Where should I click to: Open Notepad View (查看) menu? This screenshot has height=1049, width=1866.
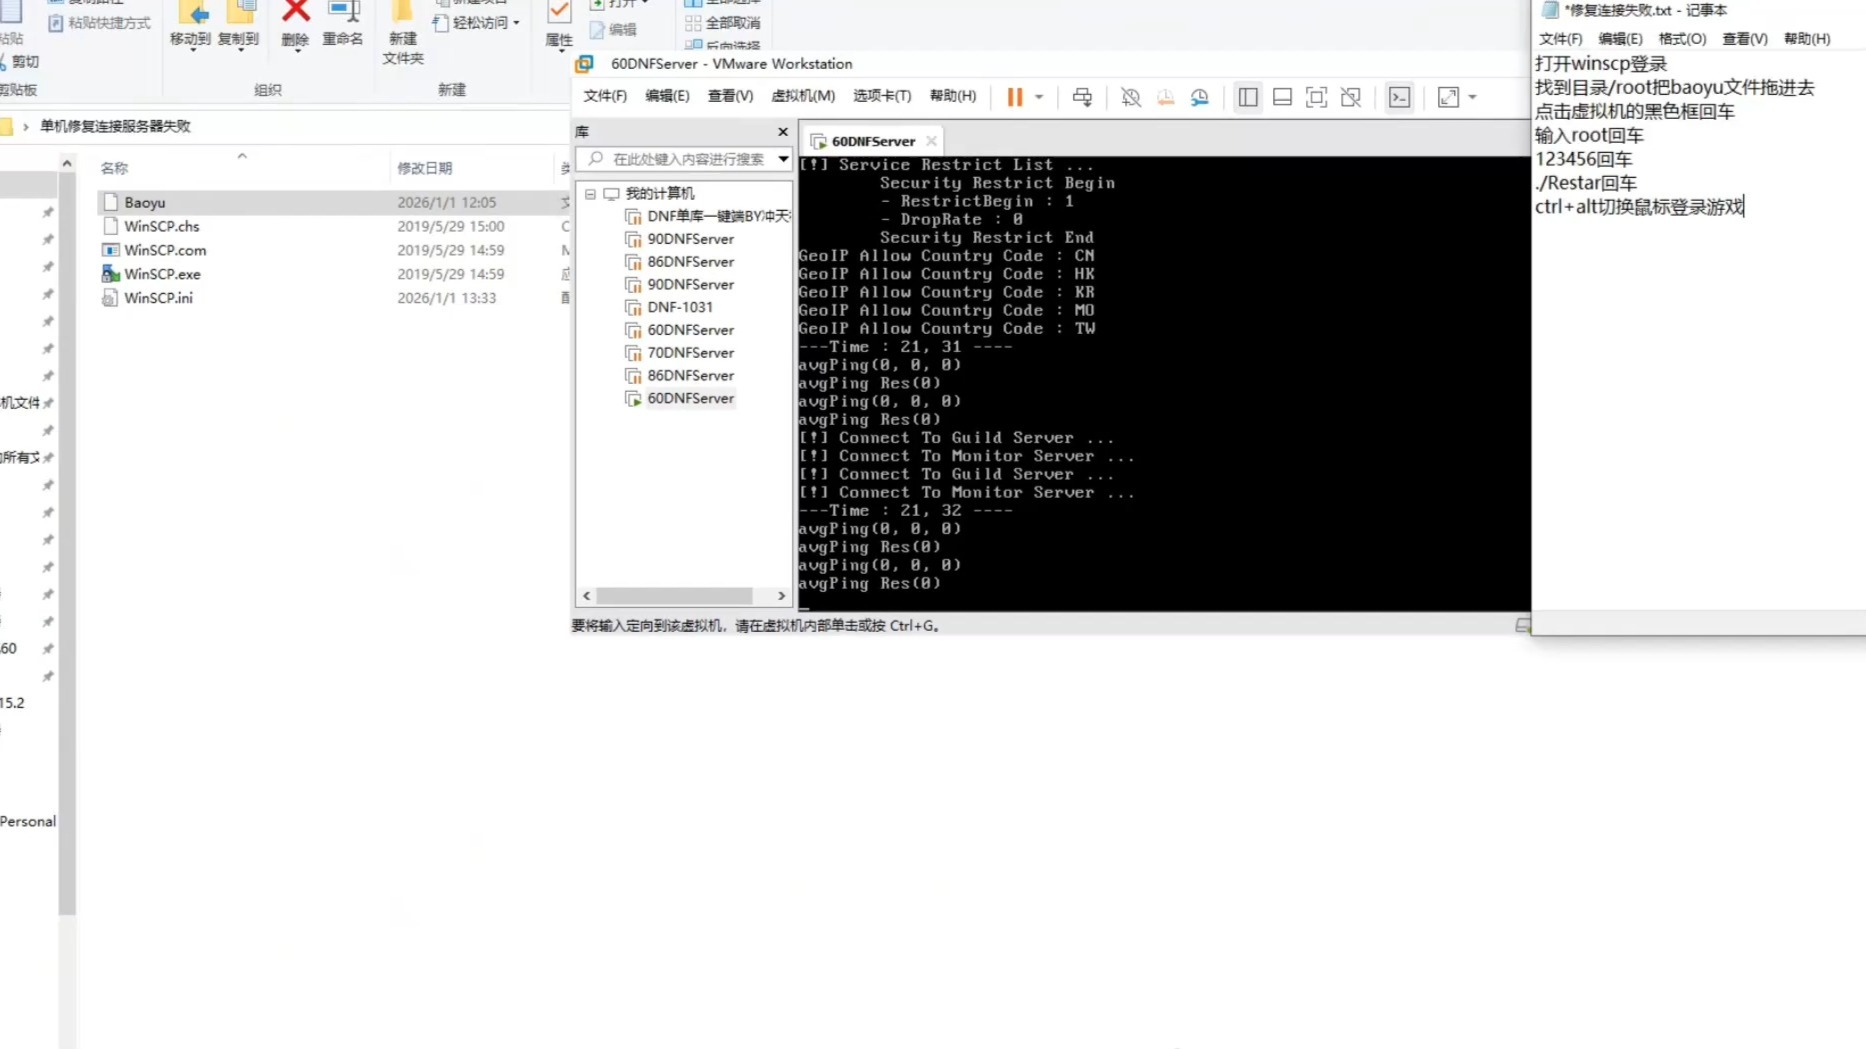tap(1744, 39)
